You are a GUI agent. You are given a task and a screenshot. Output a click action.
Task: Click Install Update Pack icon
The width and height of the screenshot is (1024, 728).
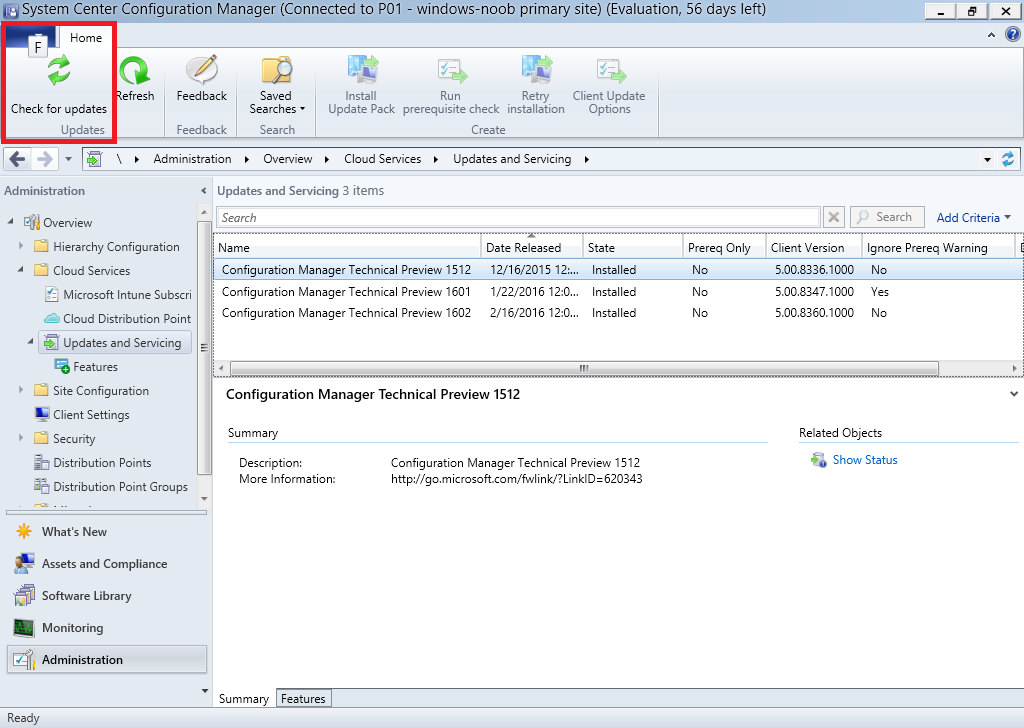coord(362,70)
